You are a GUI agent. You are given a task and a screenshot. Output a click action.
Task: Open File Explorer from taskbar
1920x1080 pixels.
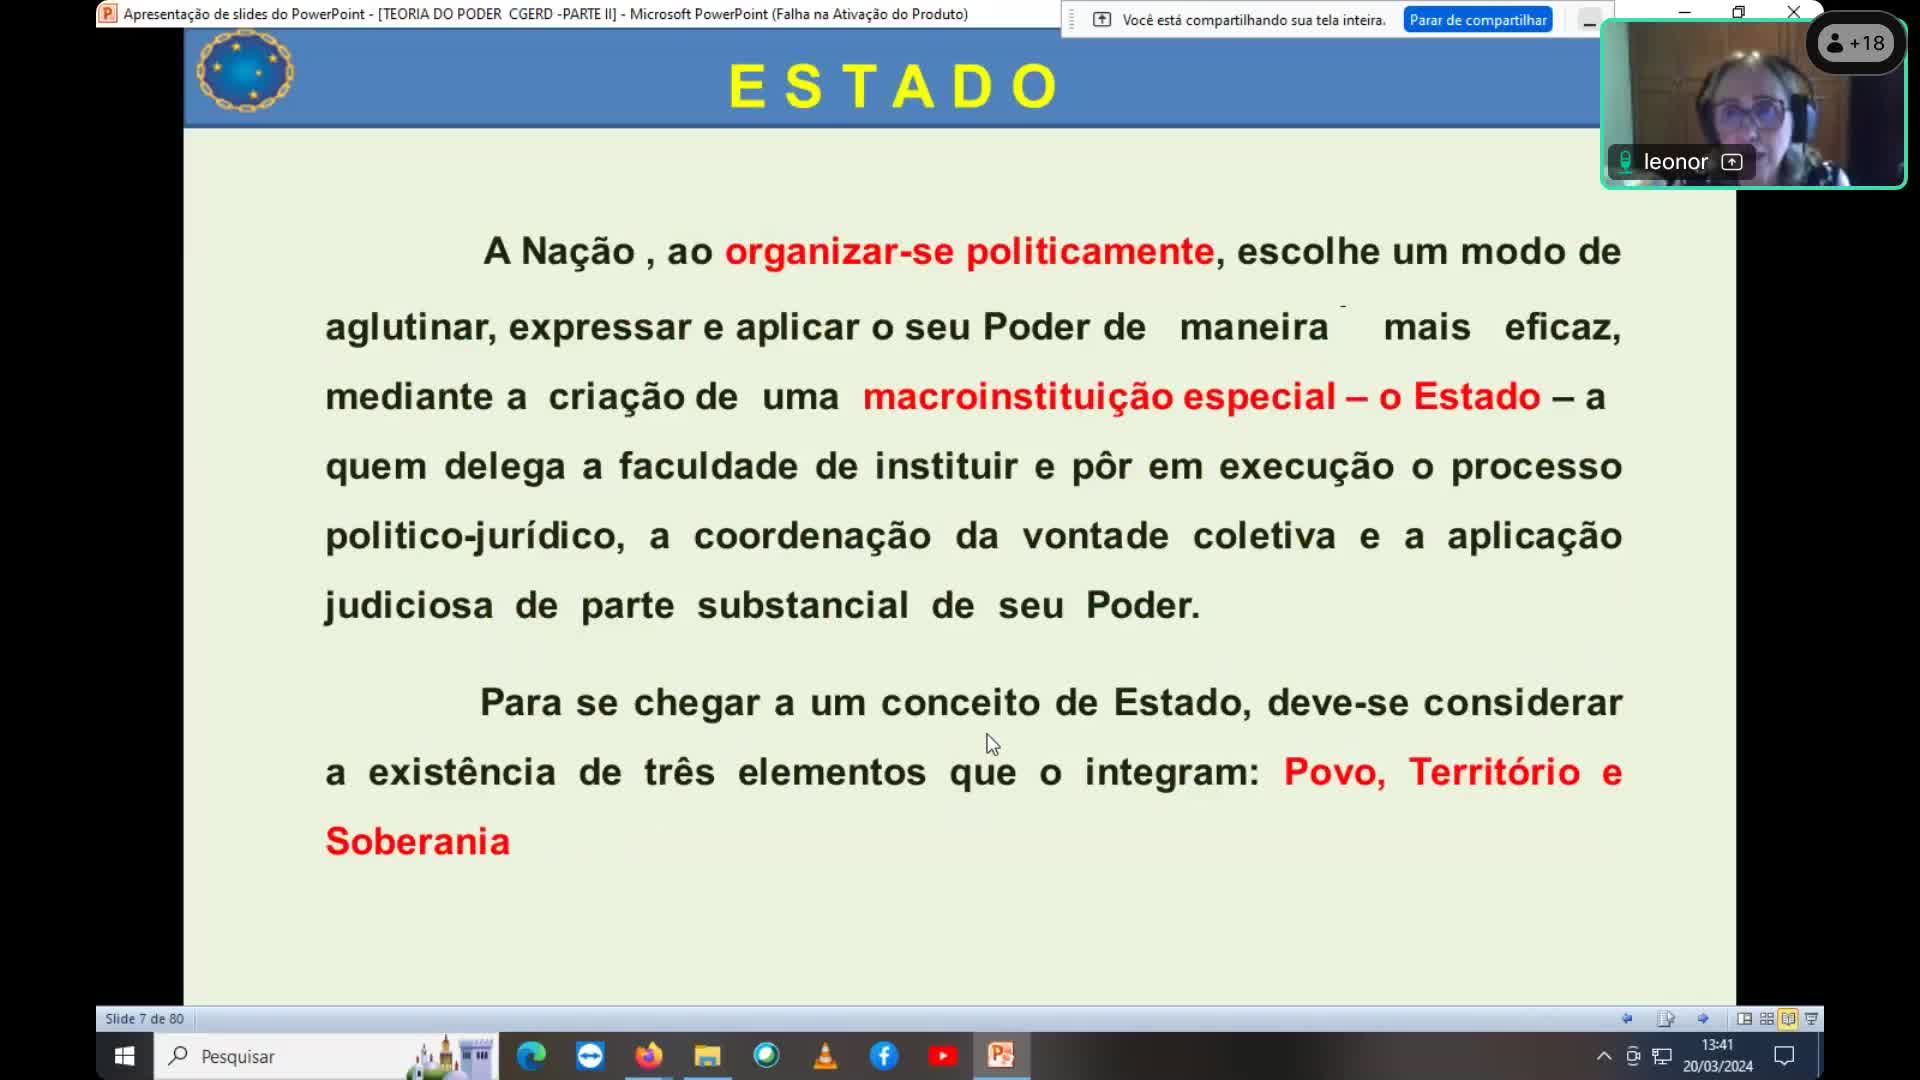(708, 1056)
